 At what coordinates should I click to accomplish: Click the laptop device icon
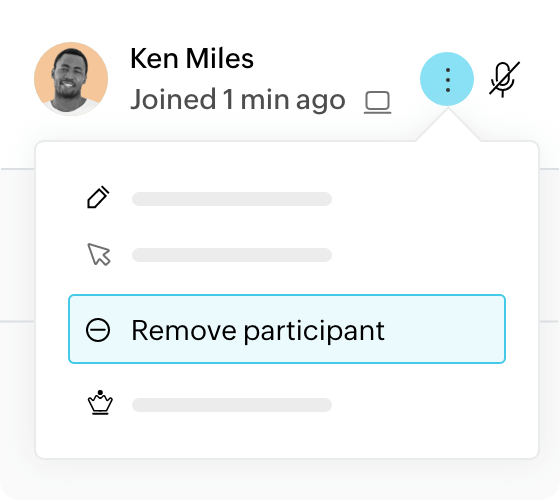[x=378, y=102]
